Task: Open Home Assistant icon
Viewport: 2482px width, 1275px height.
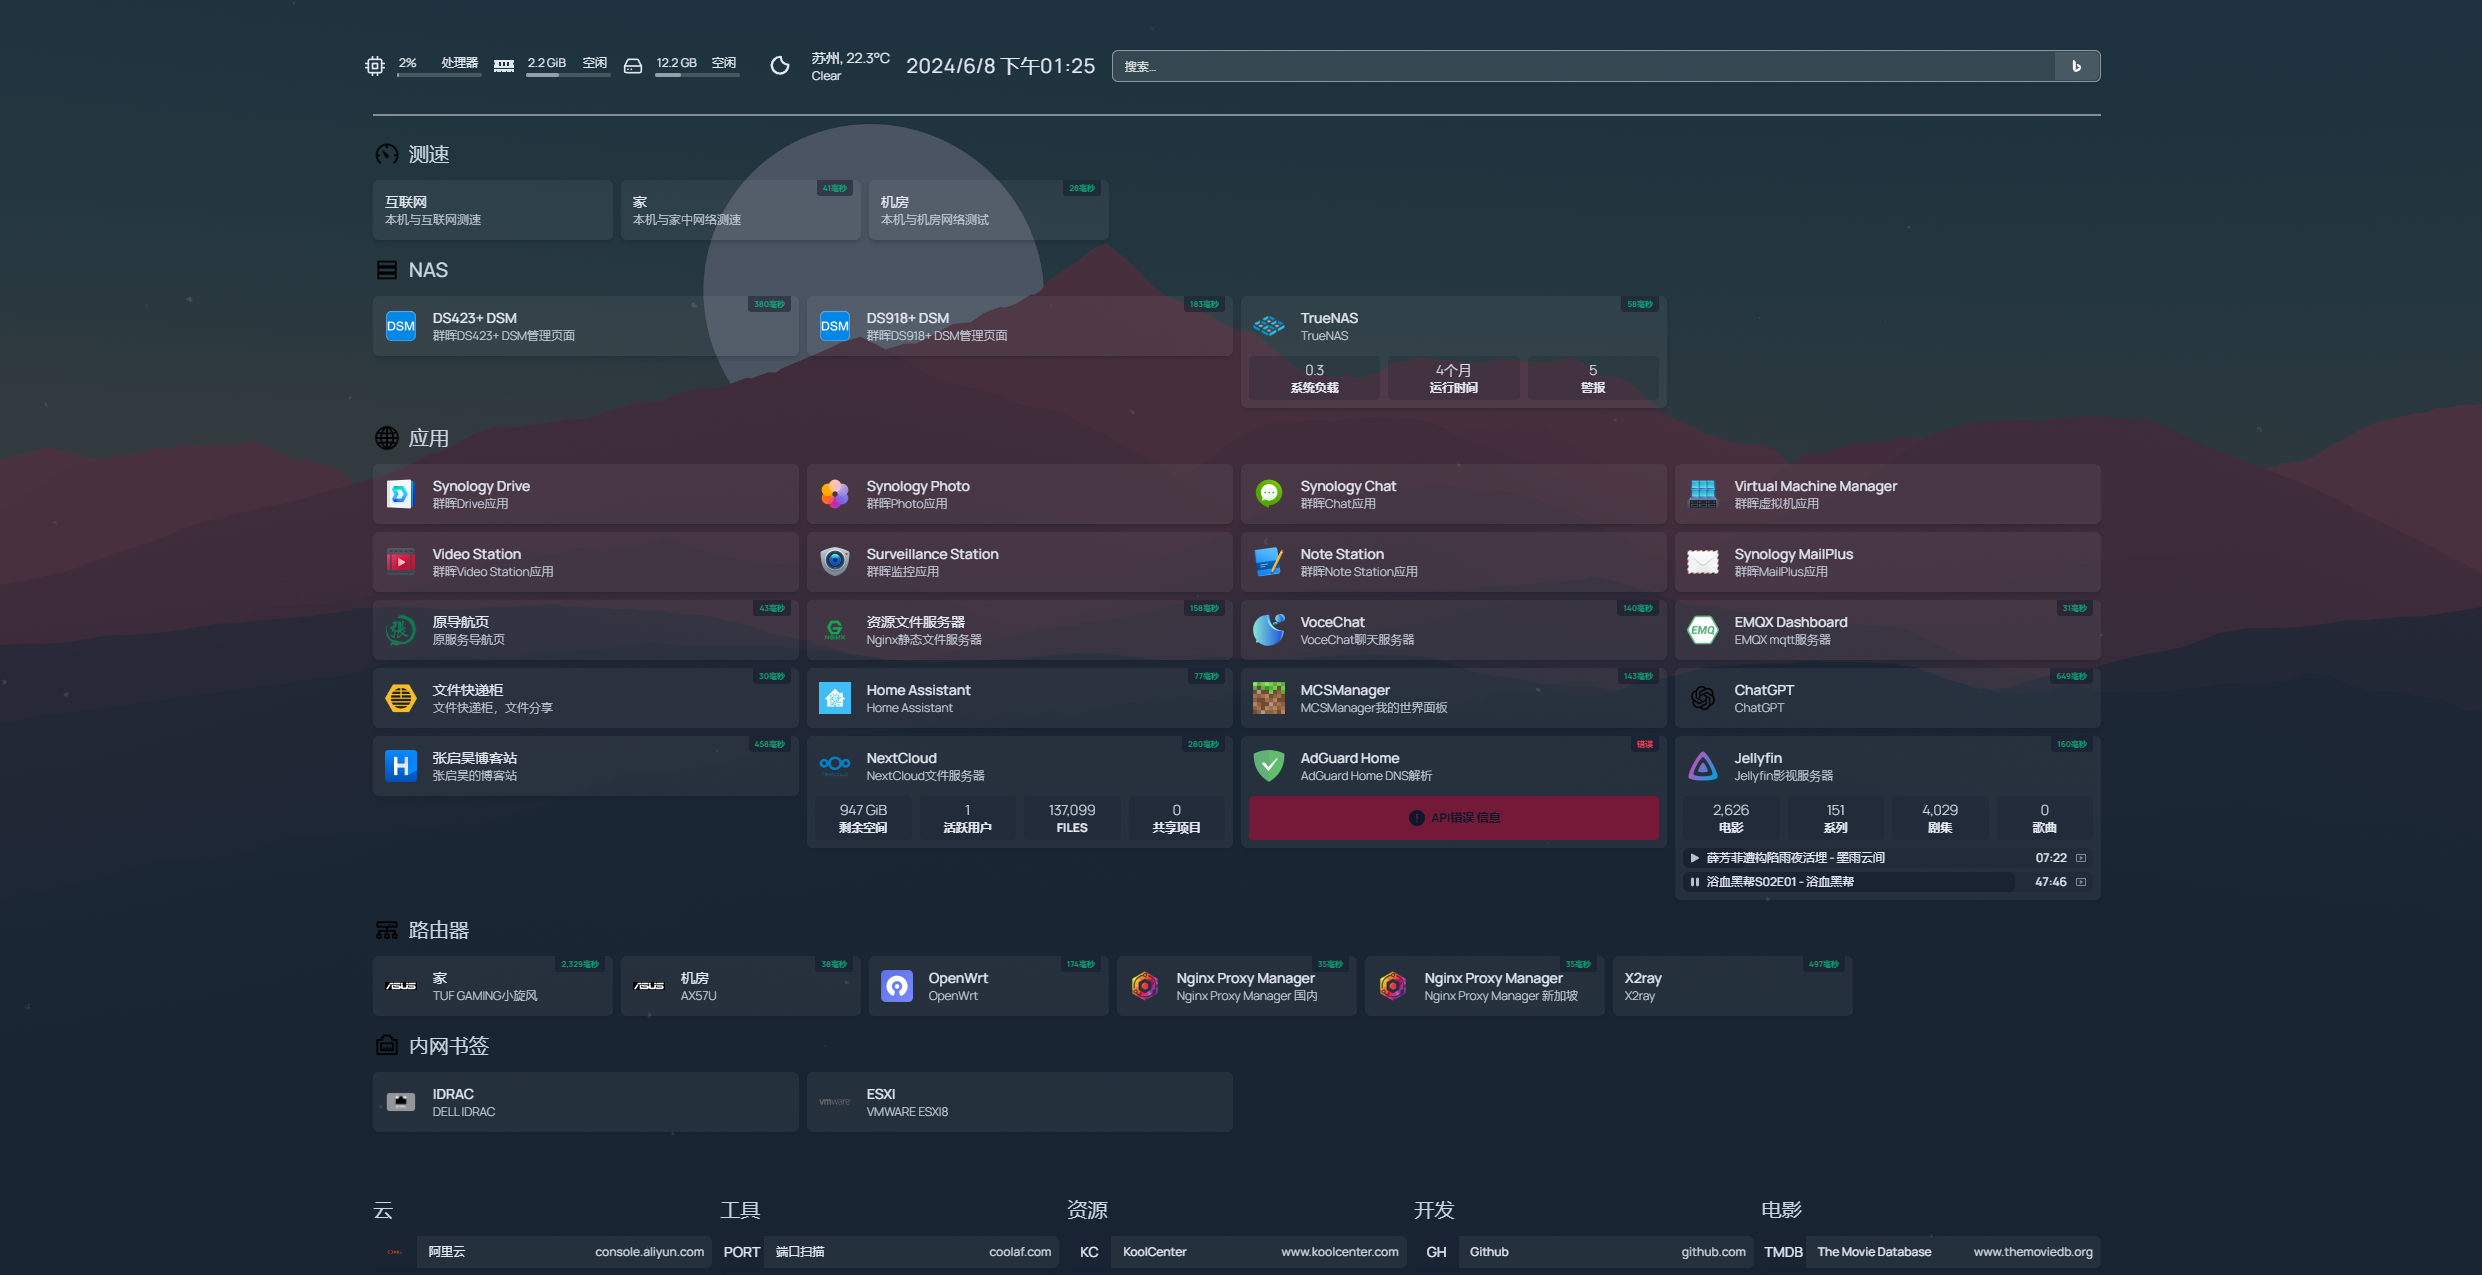Action: [835, 698]
